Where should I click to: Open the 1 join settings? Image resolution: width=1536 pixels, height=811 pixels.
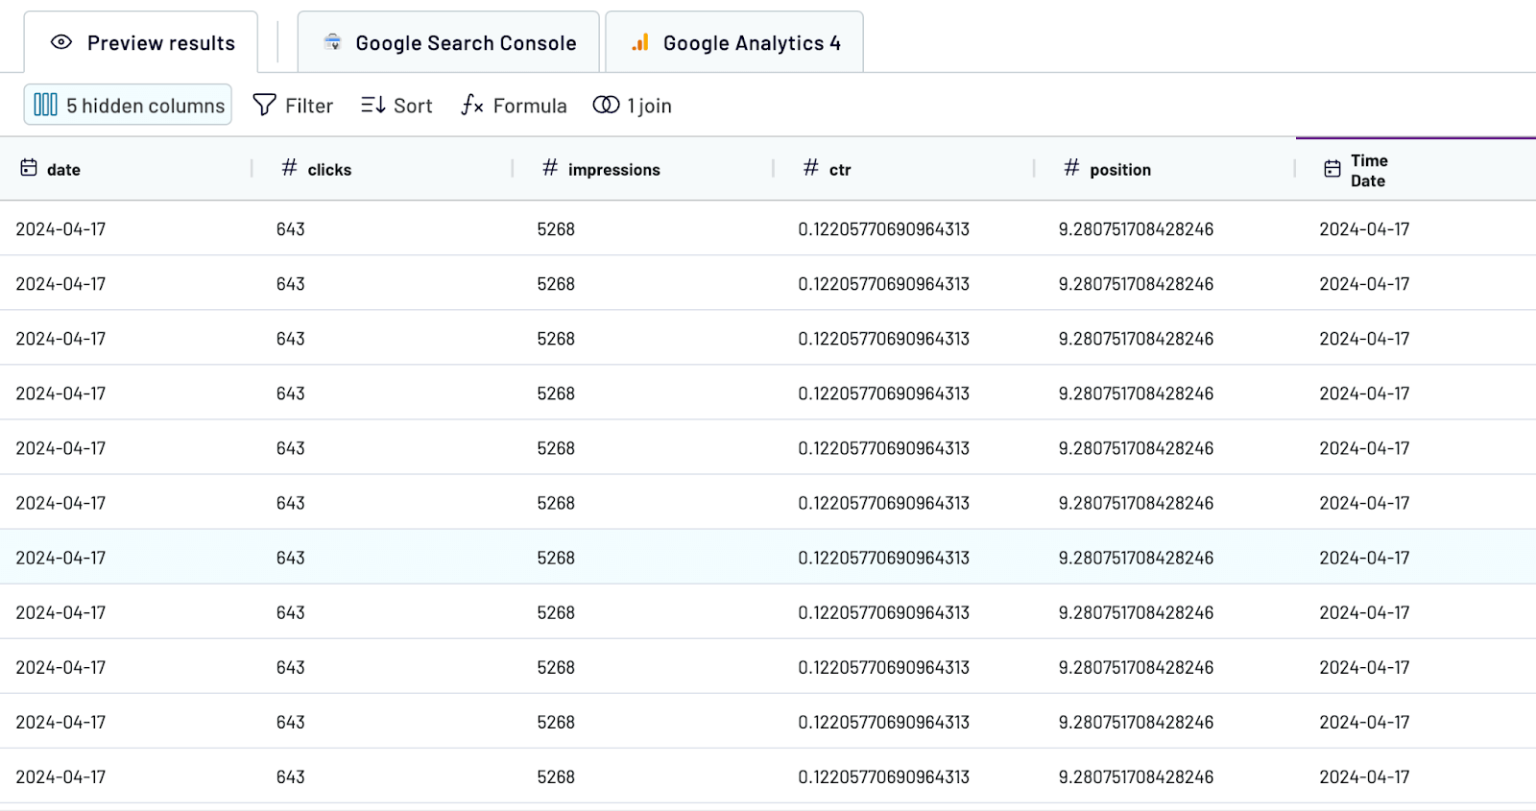[x=632, y=104]
